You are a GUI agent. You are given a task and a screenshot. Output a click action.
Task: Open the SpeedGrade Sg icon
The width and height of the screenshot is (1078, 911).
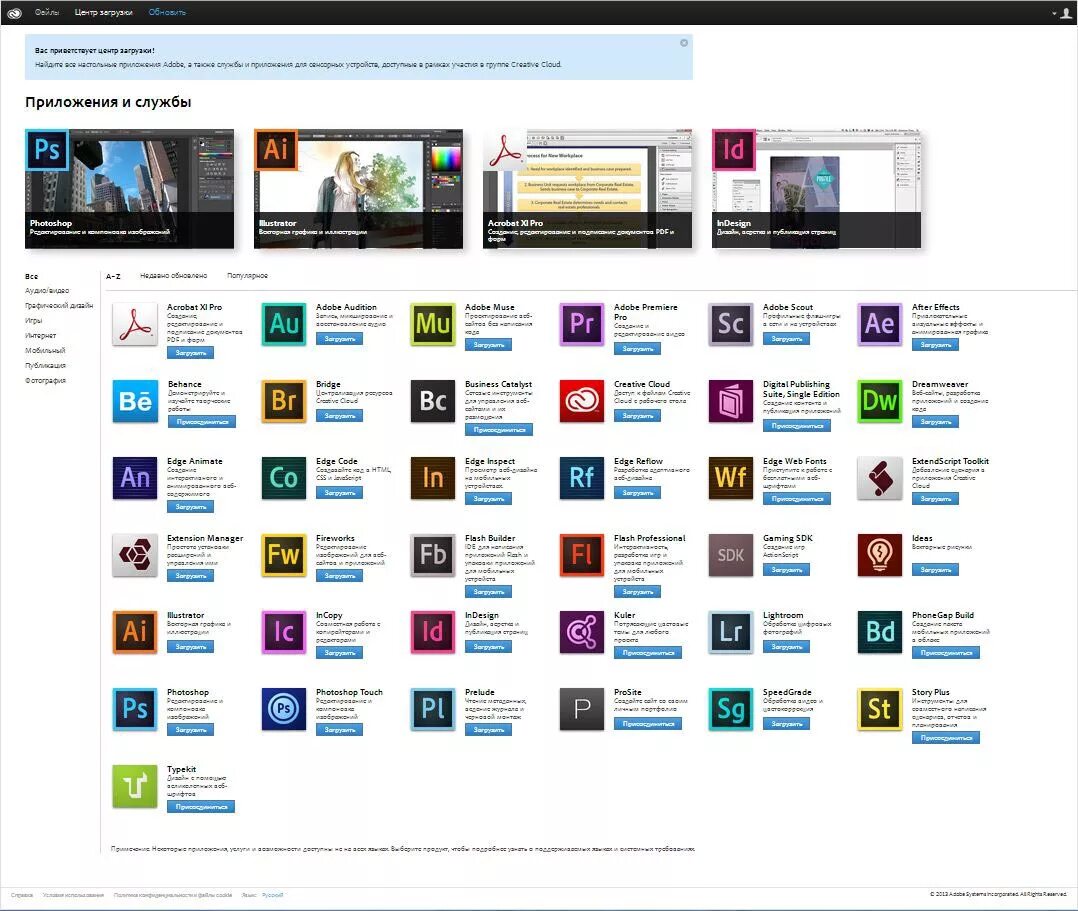click(x=731, y=709)
